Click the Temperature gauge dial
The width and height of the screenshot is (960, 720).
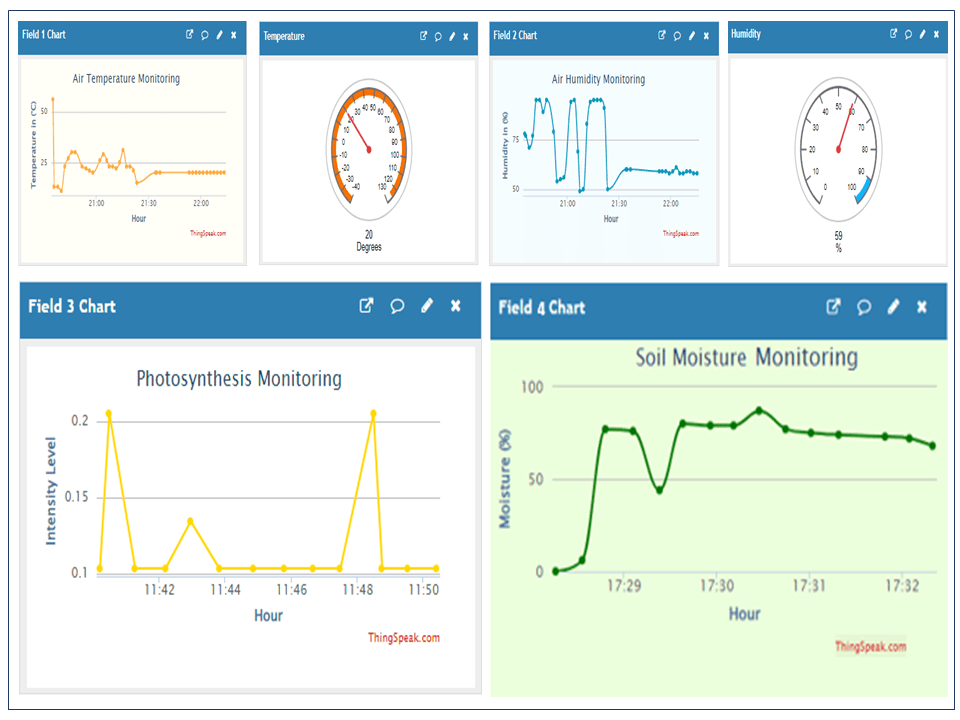pyautogui.click(x=369, y=149)
